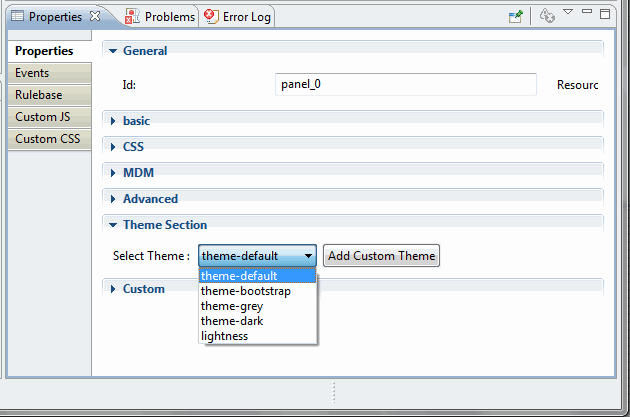630x417 pixels.
Task: Click the Add Custom Theme button
Action: 381,256
